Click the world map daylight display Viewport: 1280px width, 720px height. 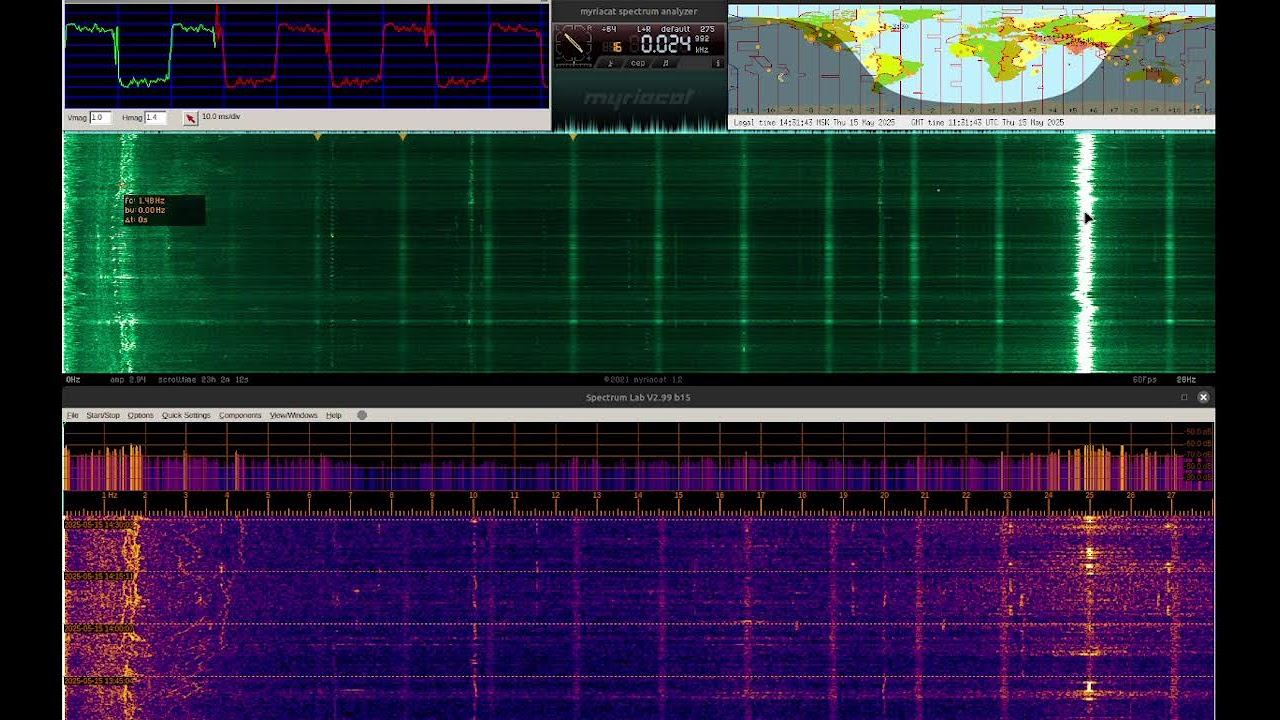click(971, 60)
